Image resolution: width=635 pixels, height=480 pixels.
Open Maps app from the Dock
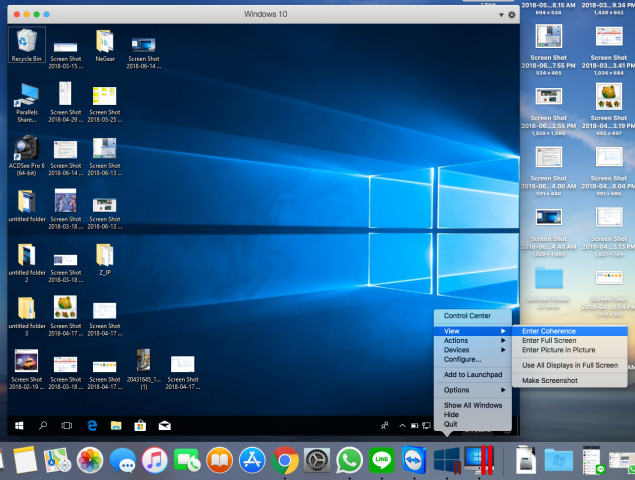tap(58, 460)
